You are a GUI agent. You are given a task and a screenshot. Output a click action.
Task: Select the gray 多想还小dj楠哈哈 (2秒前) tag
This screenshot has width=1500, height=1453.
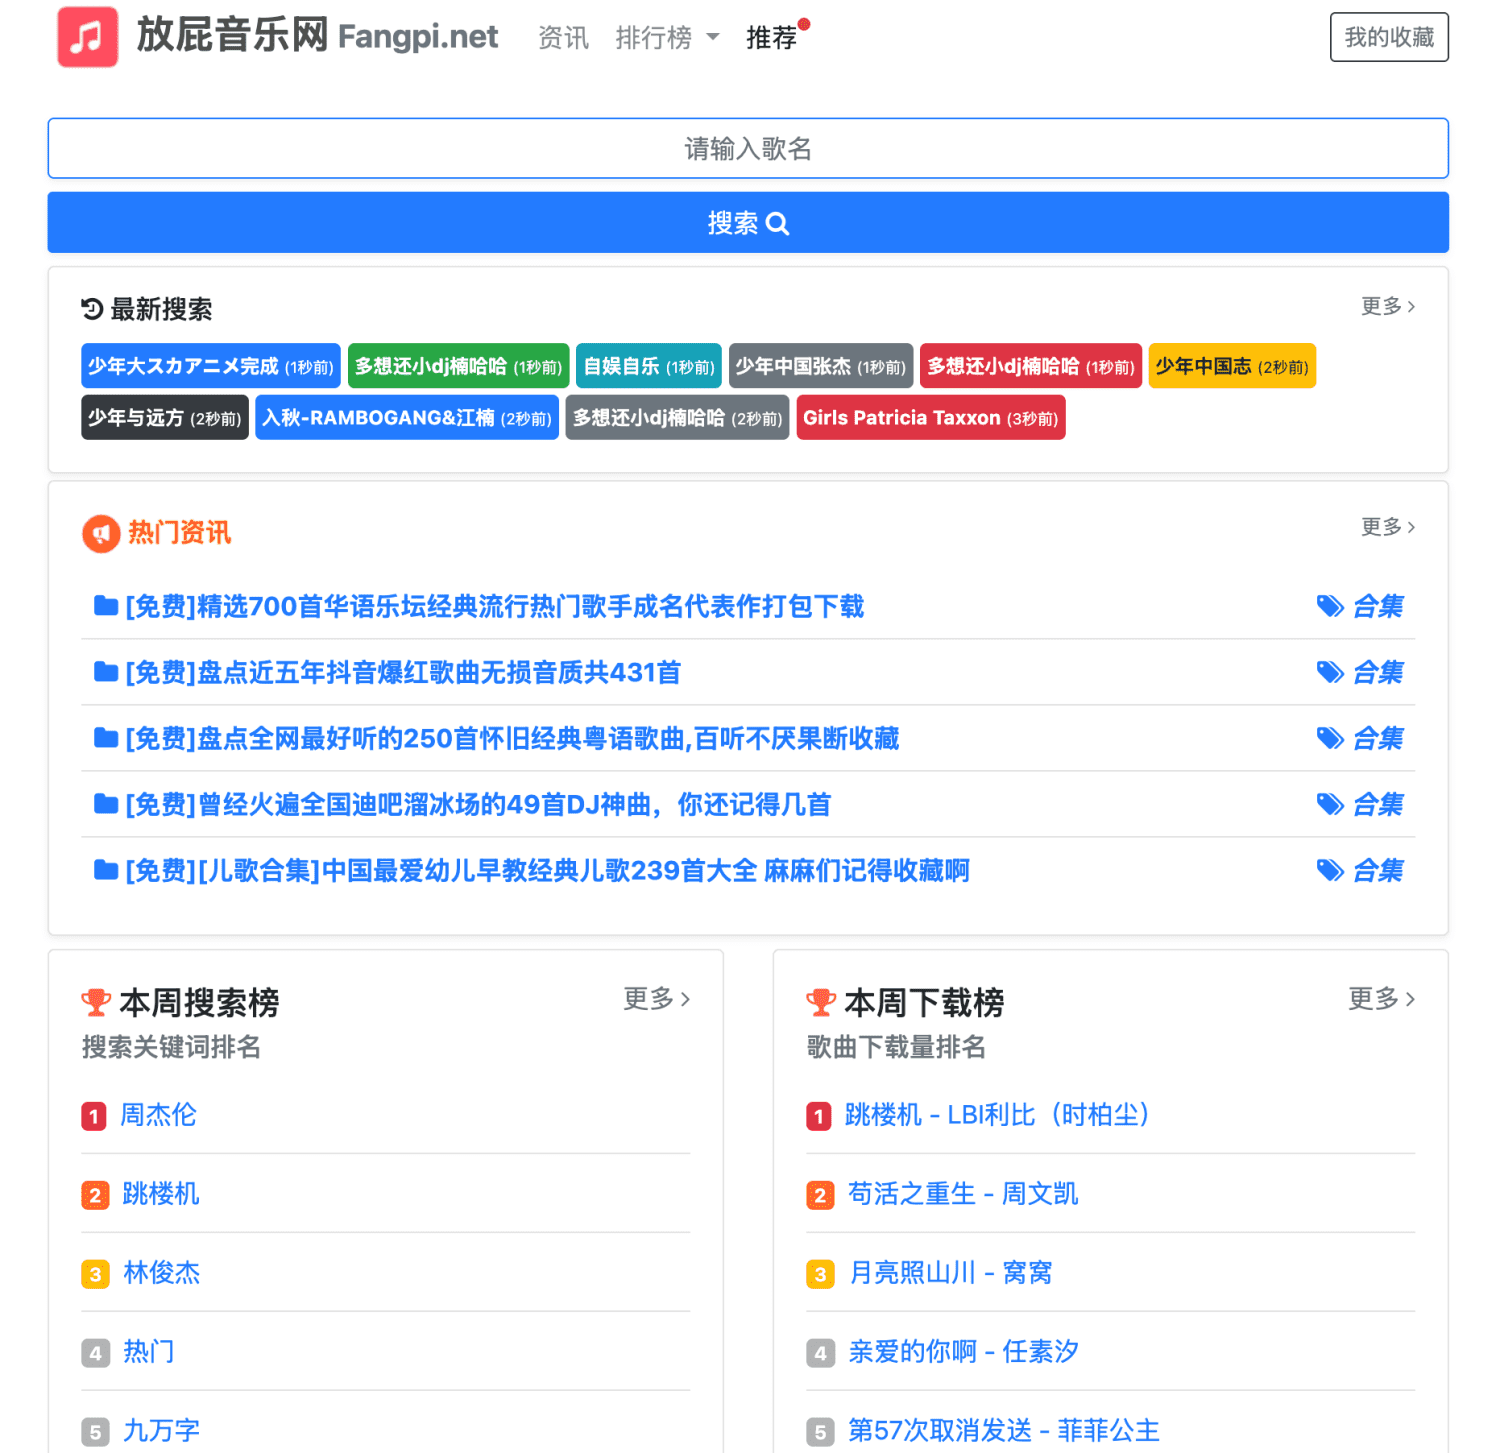coord(678,418)
